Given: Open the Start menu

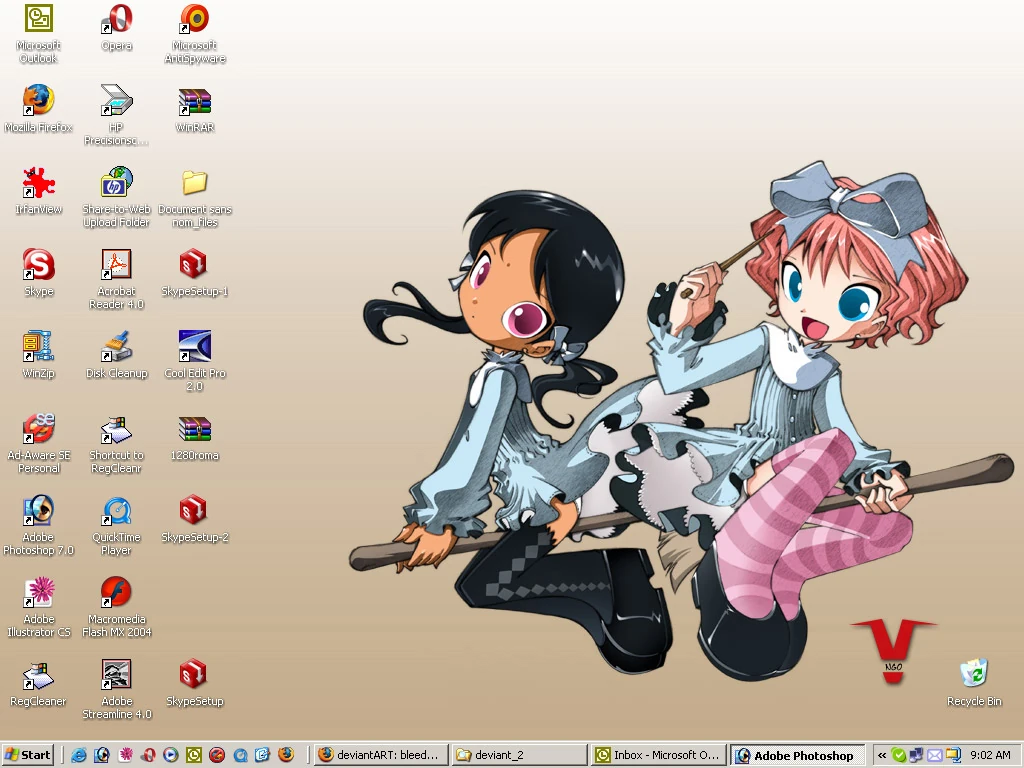Looking at the screenshot, I should 27,755.
